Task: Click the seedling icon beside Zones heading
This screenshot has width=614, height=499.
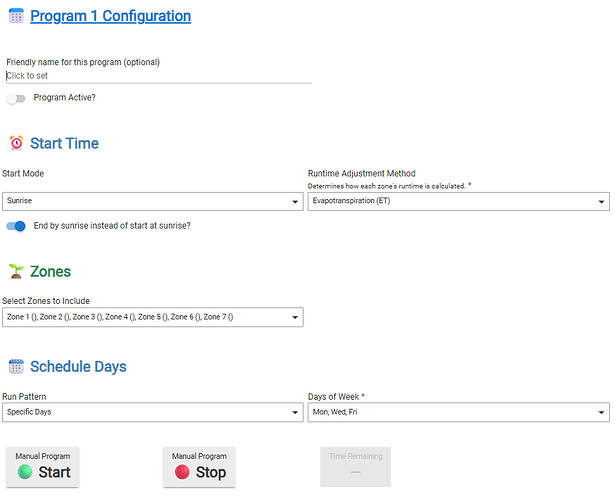Action: click(x=16, y=271)
